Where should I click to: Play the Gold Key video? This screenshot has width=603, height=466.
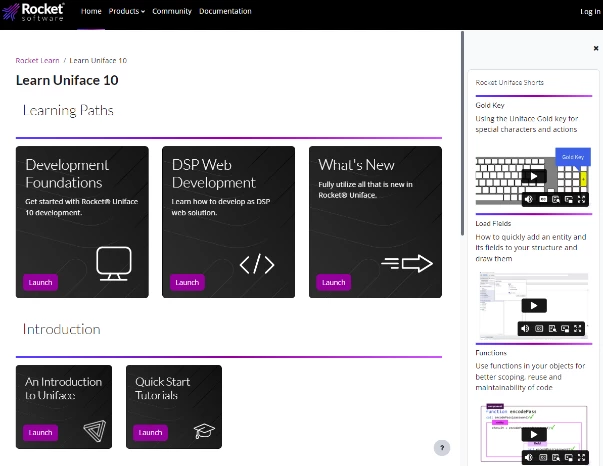(534, 176)
